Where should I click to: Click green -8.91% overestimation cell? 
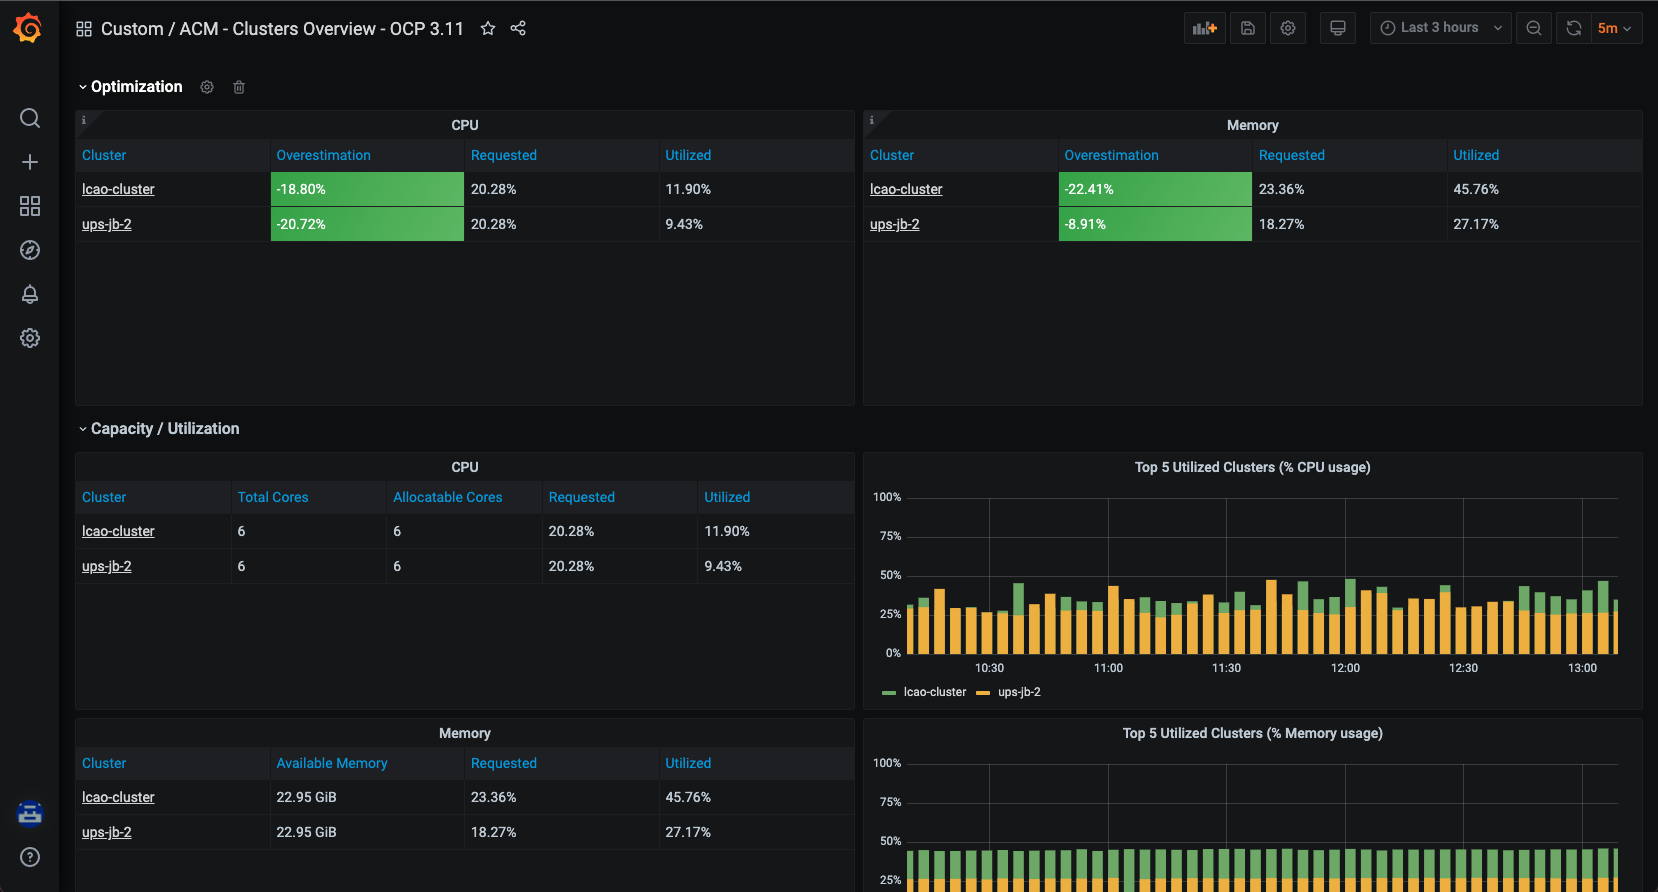click(1155, 224)
